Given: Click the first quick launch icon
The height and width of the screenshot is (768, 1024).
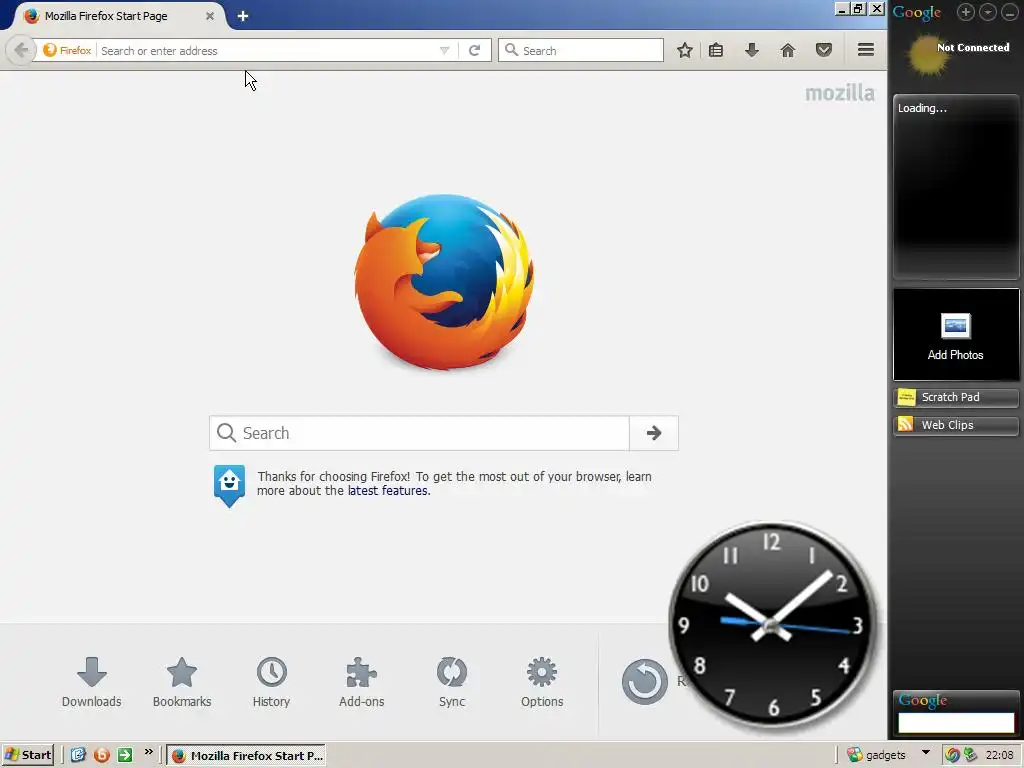Looking at the screenshot, I should pyautogui.click(x=78, y=755).
